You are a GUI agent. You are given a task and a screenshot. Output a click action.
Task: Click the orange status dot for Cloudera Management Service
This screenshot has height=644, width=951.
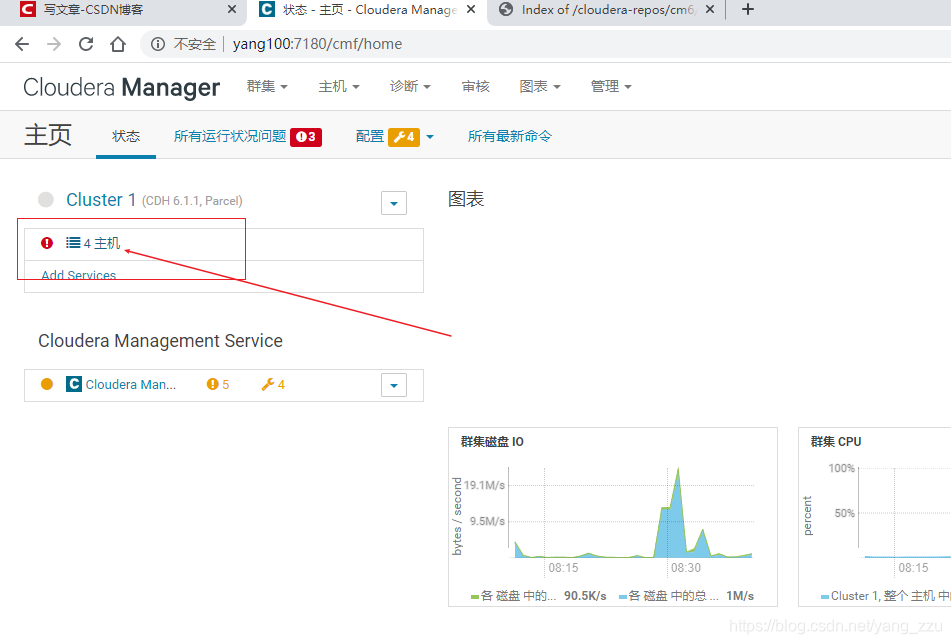coord(47,384)
